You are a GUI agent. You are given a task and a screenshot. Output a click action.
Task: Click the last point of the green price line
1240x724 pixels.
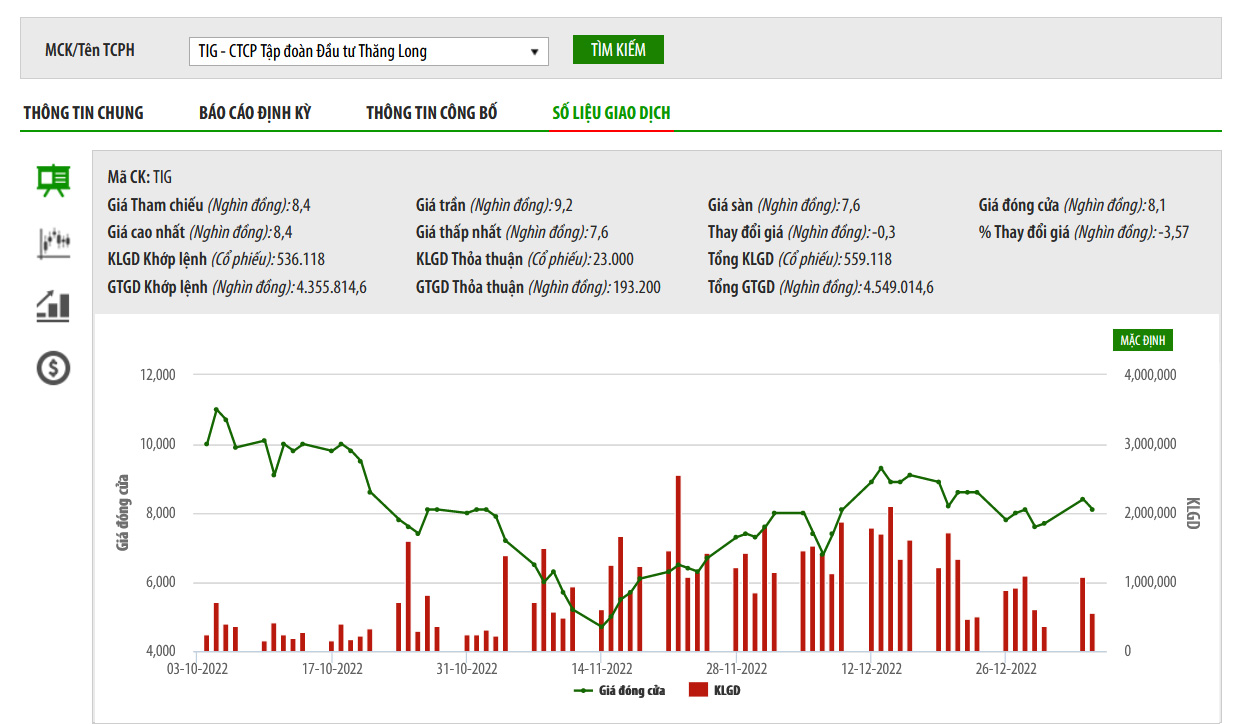click(1092, 509)
